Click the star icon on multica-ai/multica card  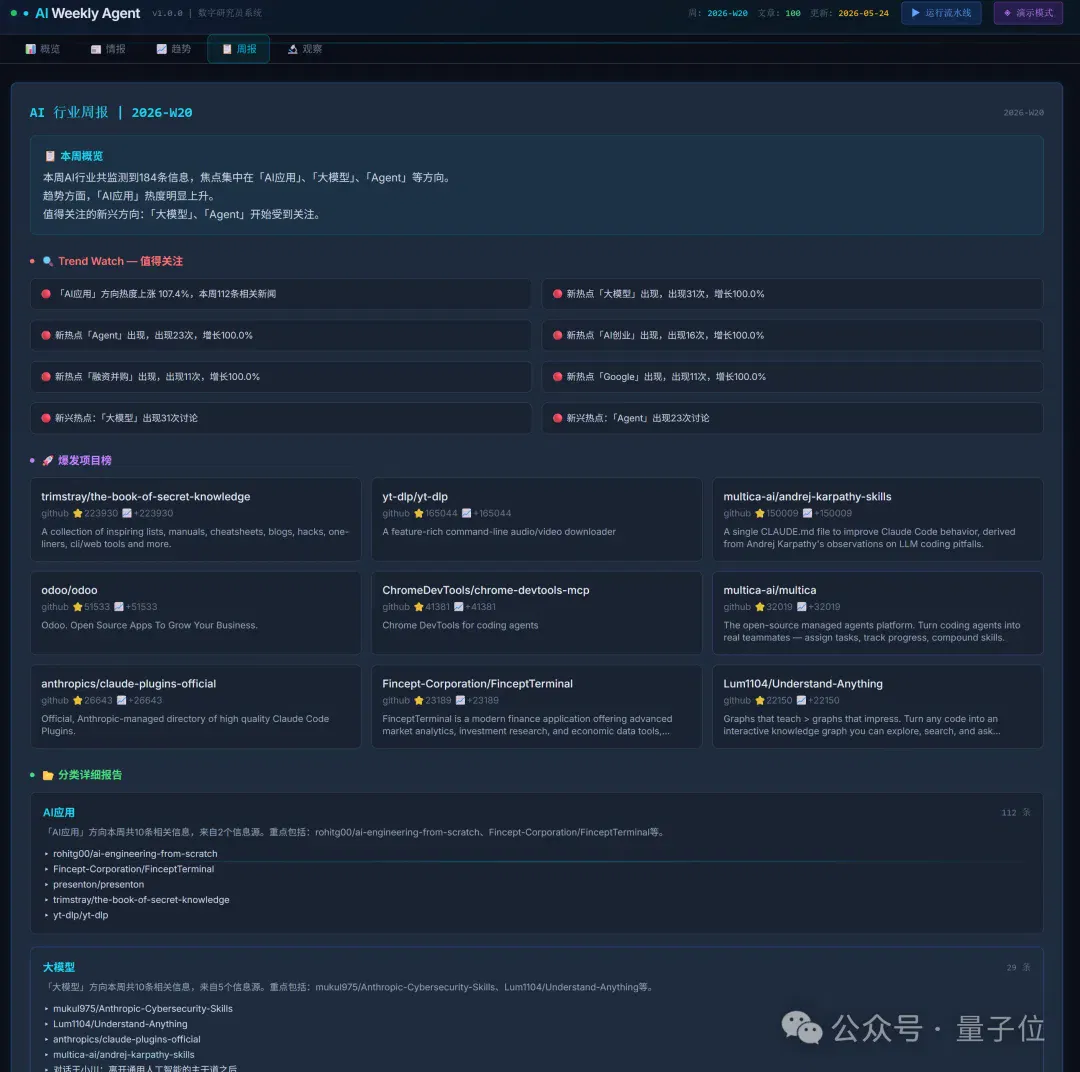pos(760,607)
